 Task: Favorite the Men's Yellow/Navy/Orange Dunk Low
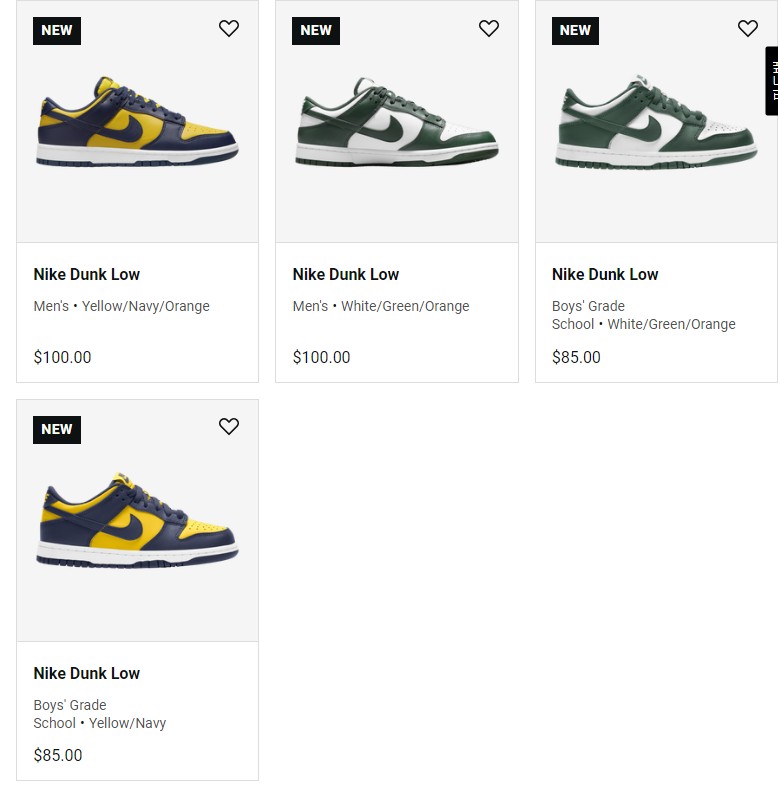[228, 28]
